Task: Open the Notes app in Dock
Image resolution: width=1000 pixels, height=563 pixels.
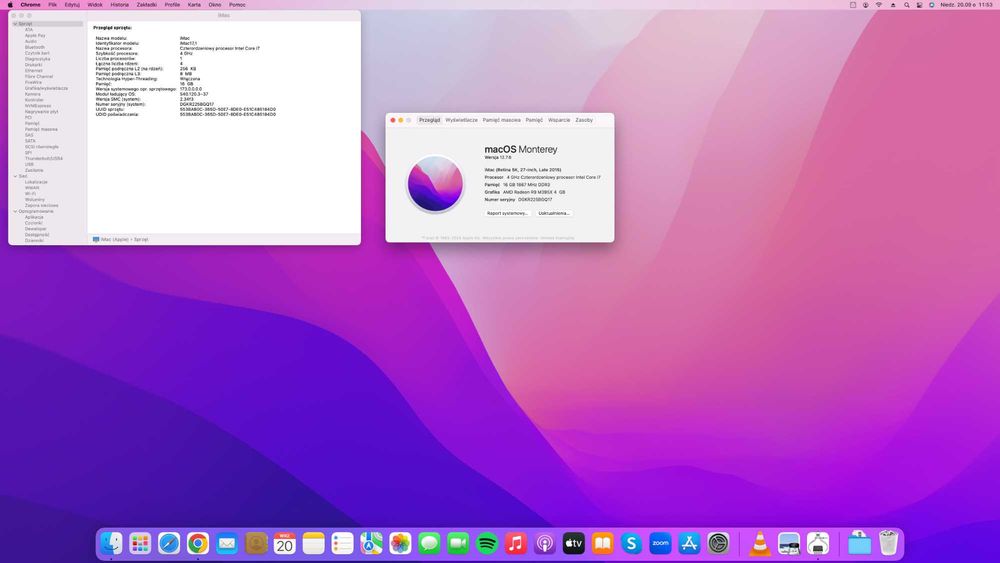Action: coord(314,543)
